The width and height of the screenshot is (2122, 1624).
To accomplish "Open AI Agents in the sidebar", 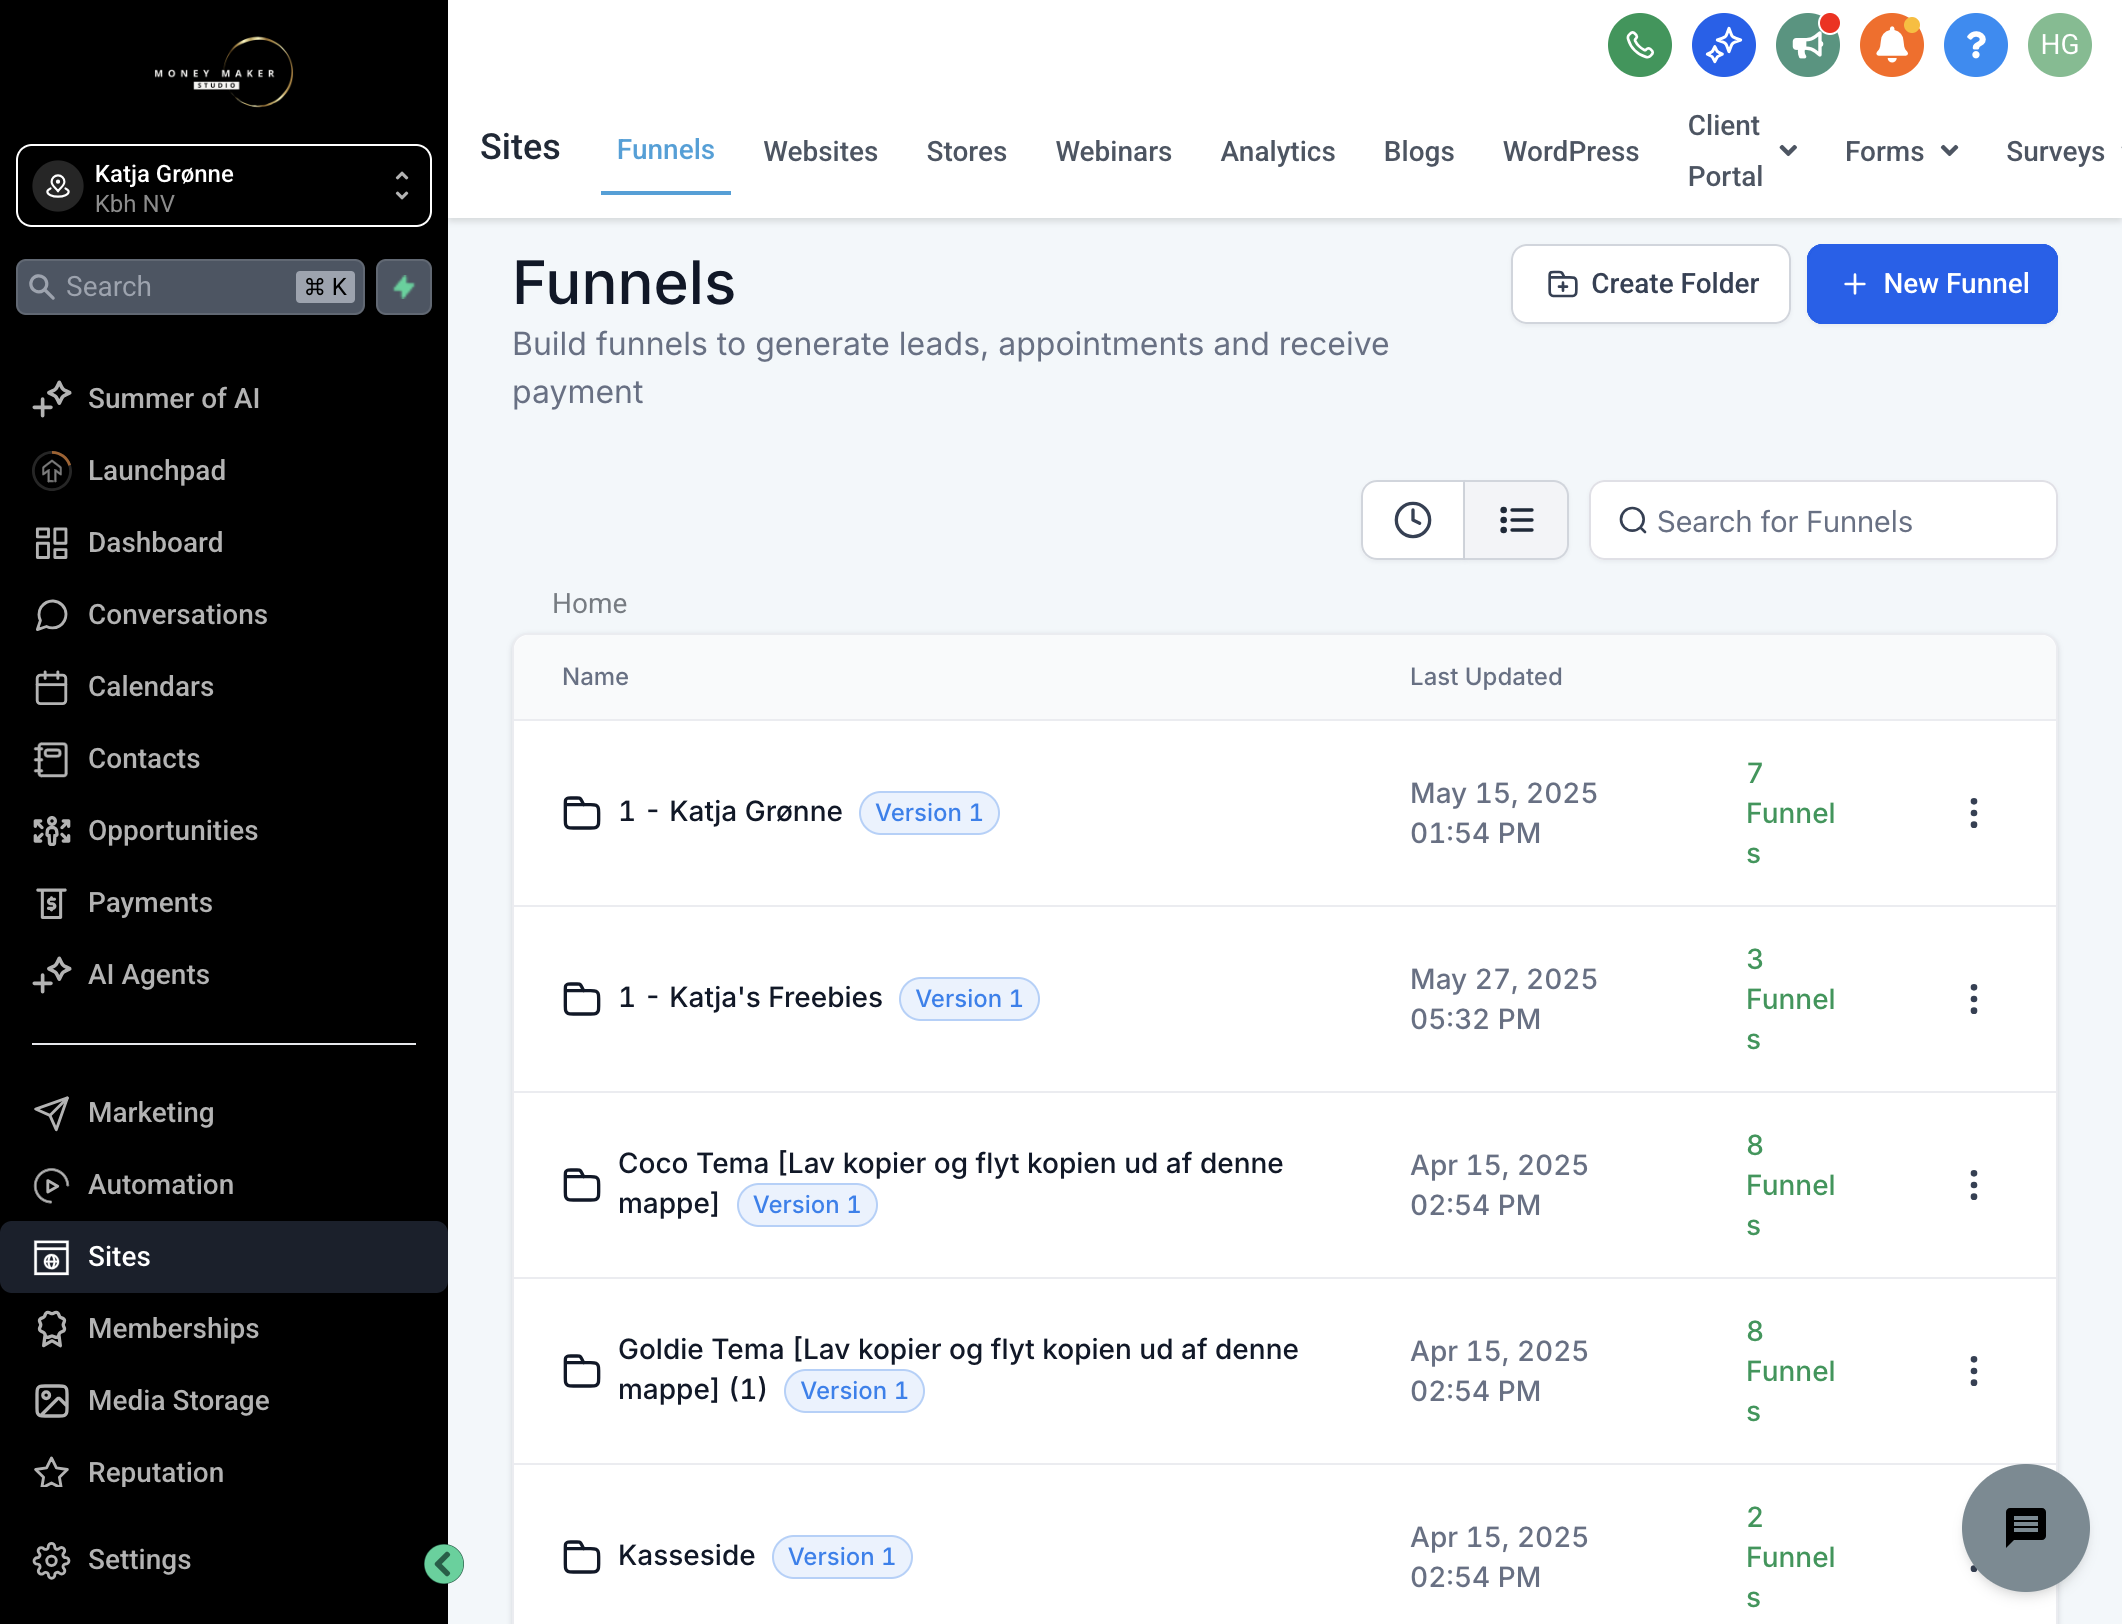I will [x=224, y=974].
